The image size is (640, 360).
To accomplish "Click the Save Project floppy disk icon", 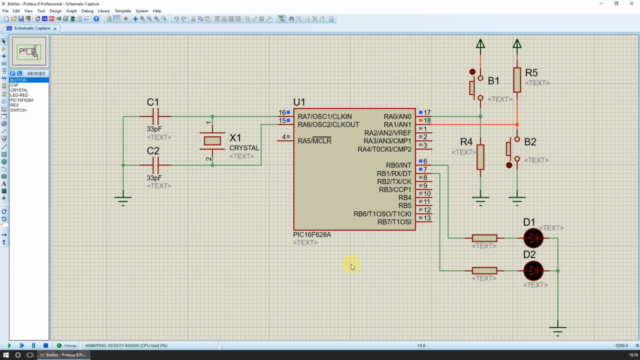I will (x=21, y=19).
